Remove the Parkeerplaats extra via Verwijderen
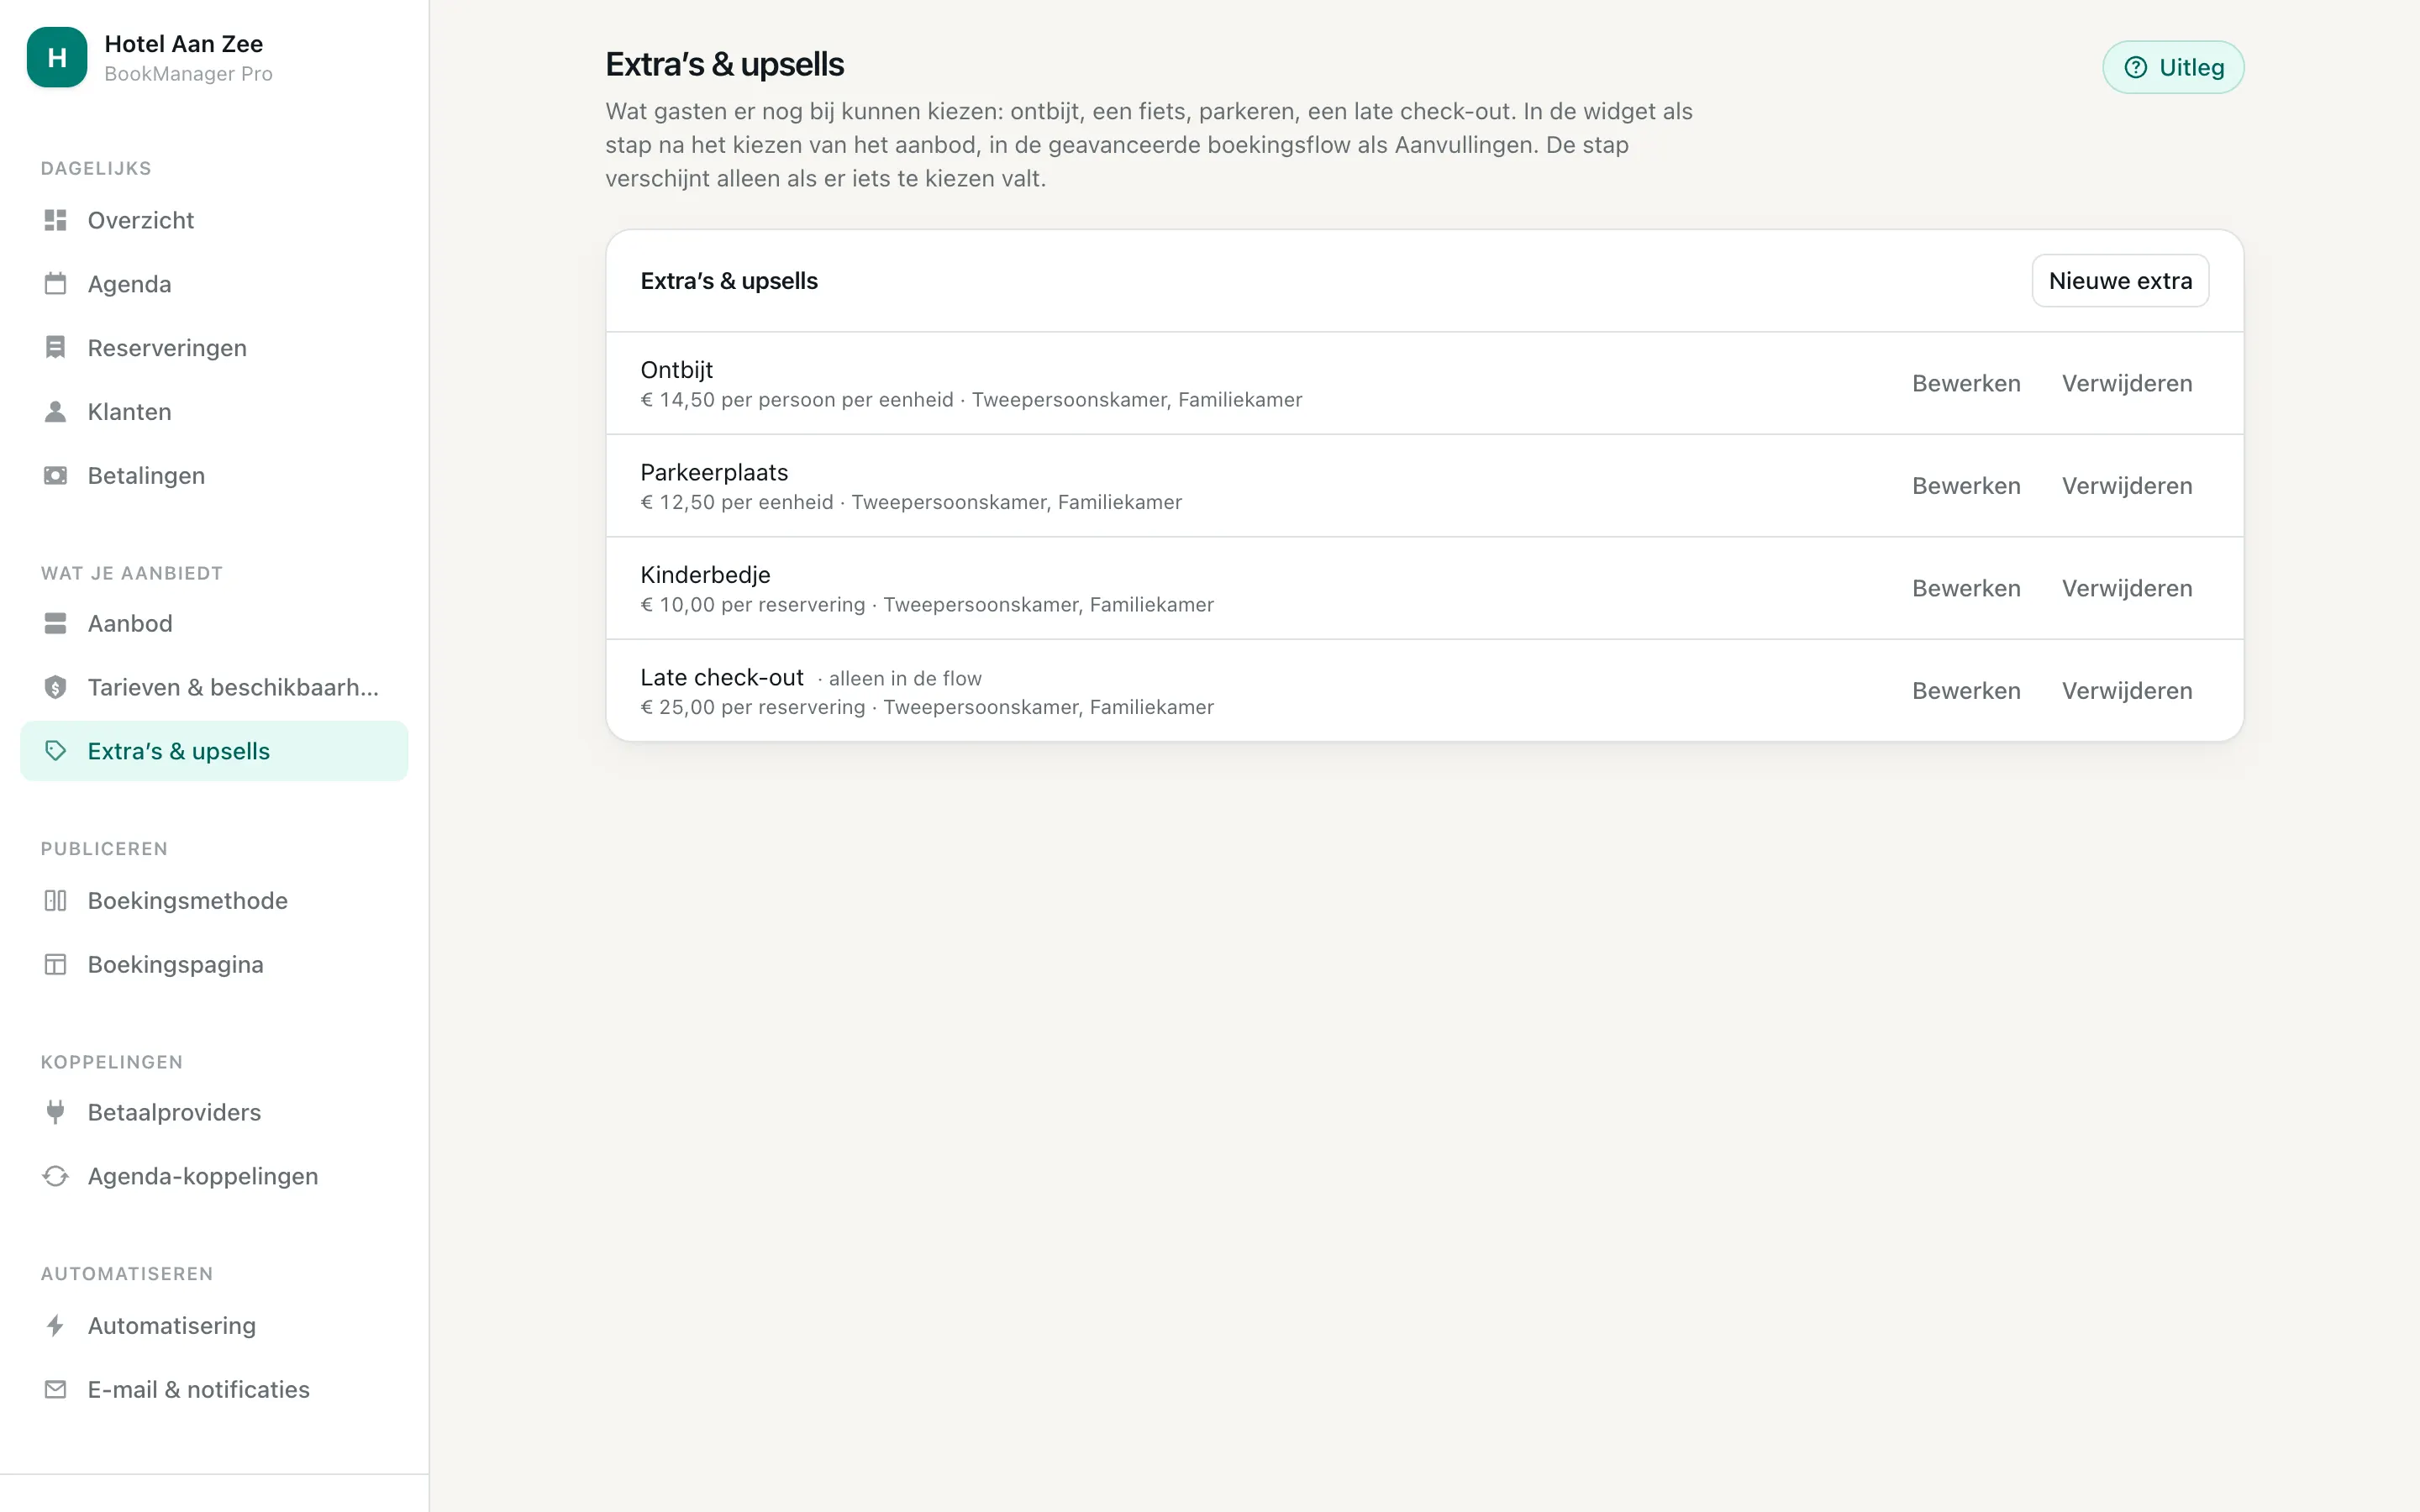 pyautogui.click(x=2127, y=486)
